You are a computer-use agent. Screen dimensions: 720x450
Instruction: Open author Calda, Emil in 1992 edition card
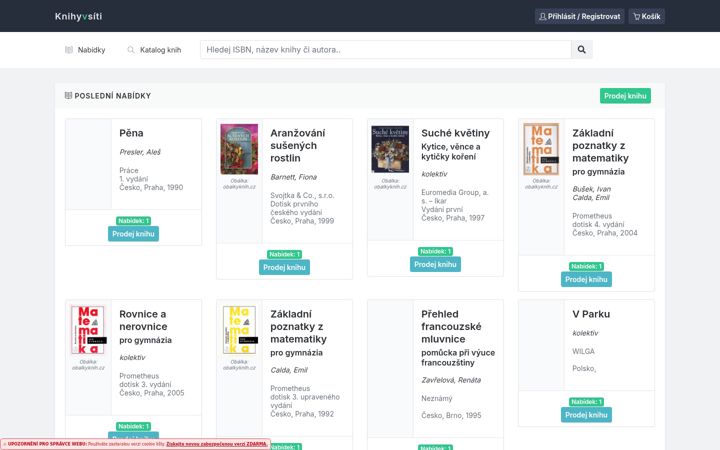(289, 370)
